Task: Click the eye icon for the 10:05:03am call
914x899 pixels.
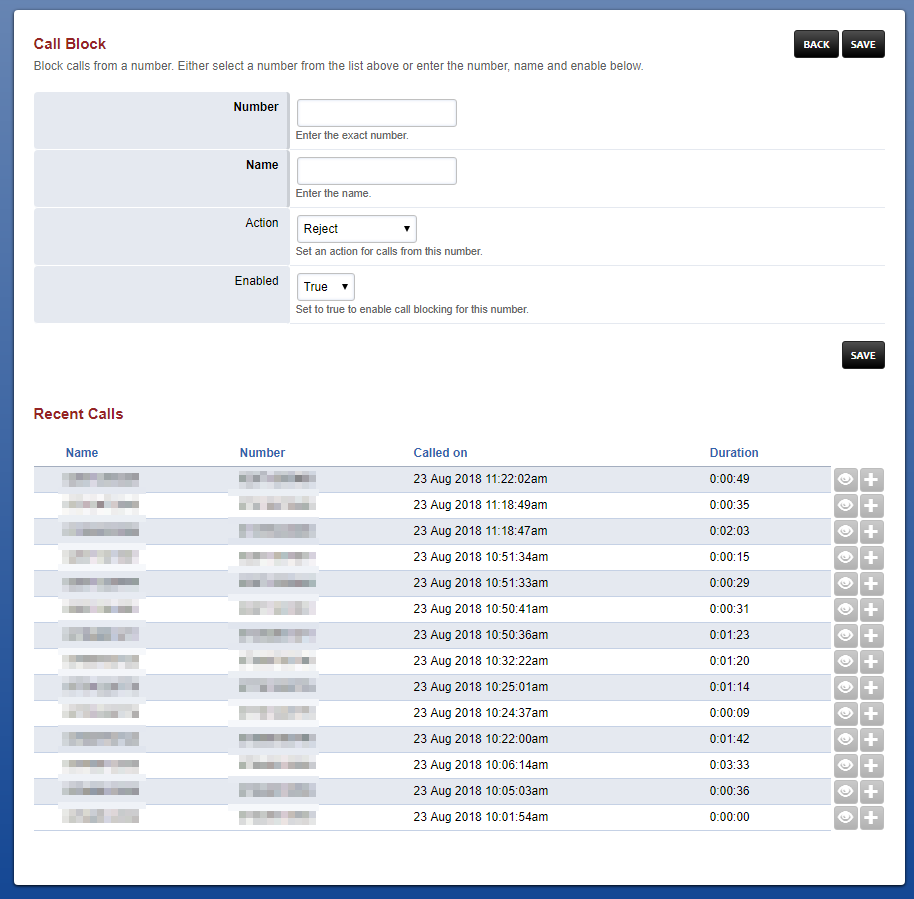Action: tap(845, 792)
